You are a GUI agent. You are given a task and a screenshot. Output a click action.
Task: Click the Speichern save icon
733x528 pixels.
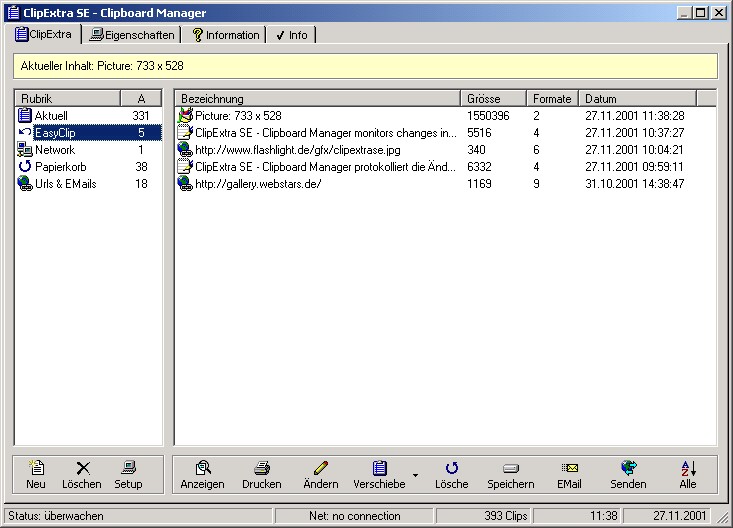coord(511,468)
